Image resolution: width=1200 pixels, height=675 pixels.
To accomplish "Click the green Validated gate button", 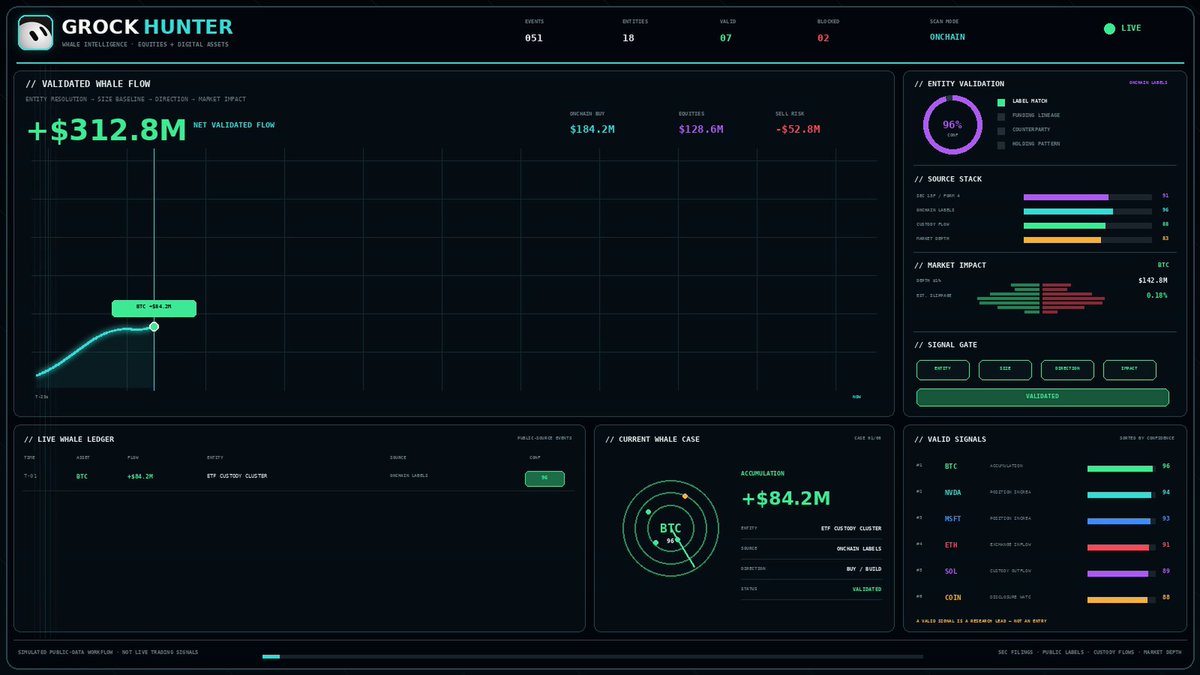I will [x=1043, y=397].
